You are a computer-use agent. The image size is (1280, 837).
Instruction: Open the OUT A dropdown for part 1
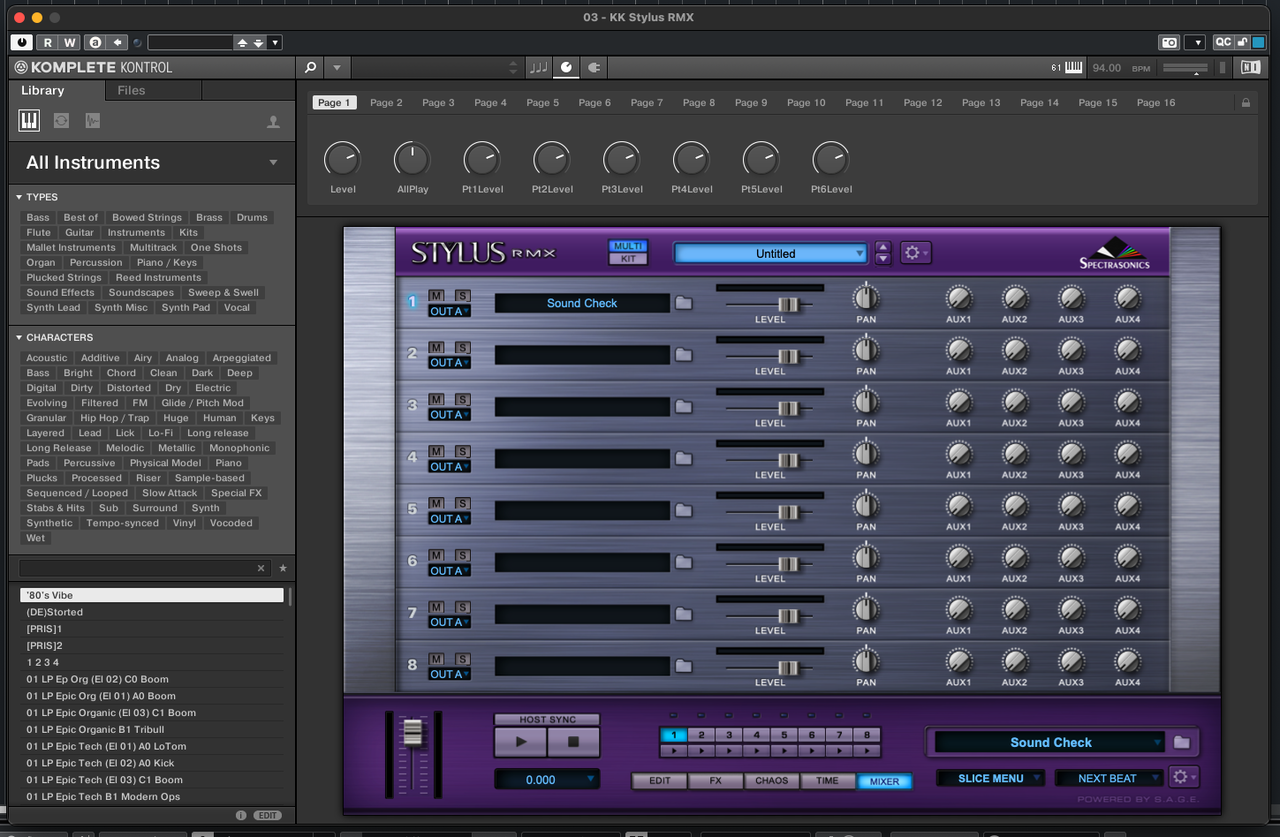click(x=449, y=311)
